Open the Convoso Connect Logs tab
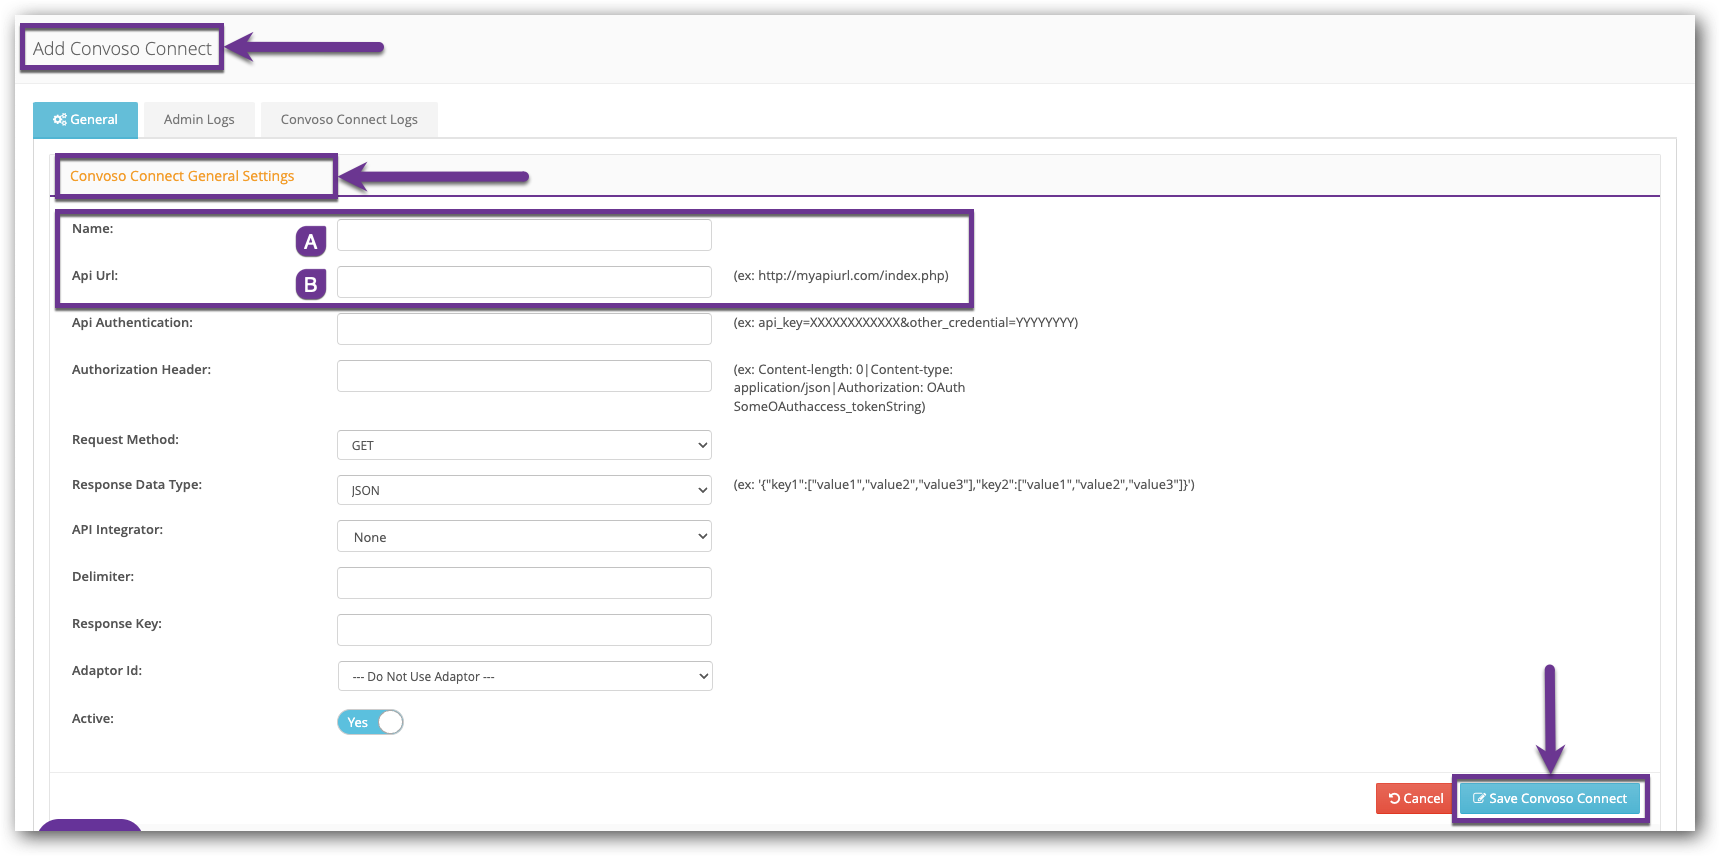1720x856 pixels. [x=349, y=120]
